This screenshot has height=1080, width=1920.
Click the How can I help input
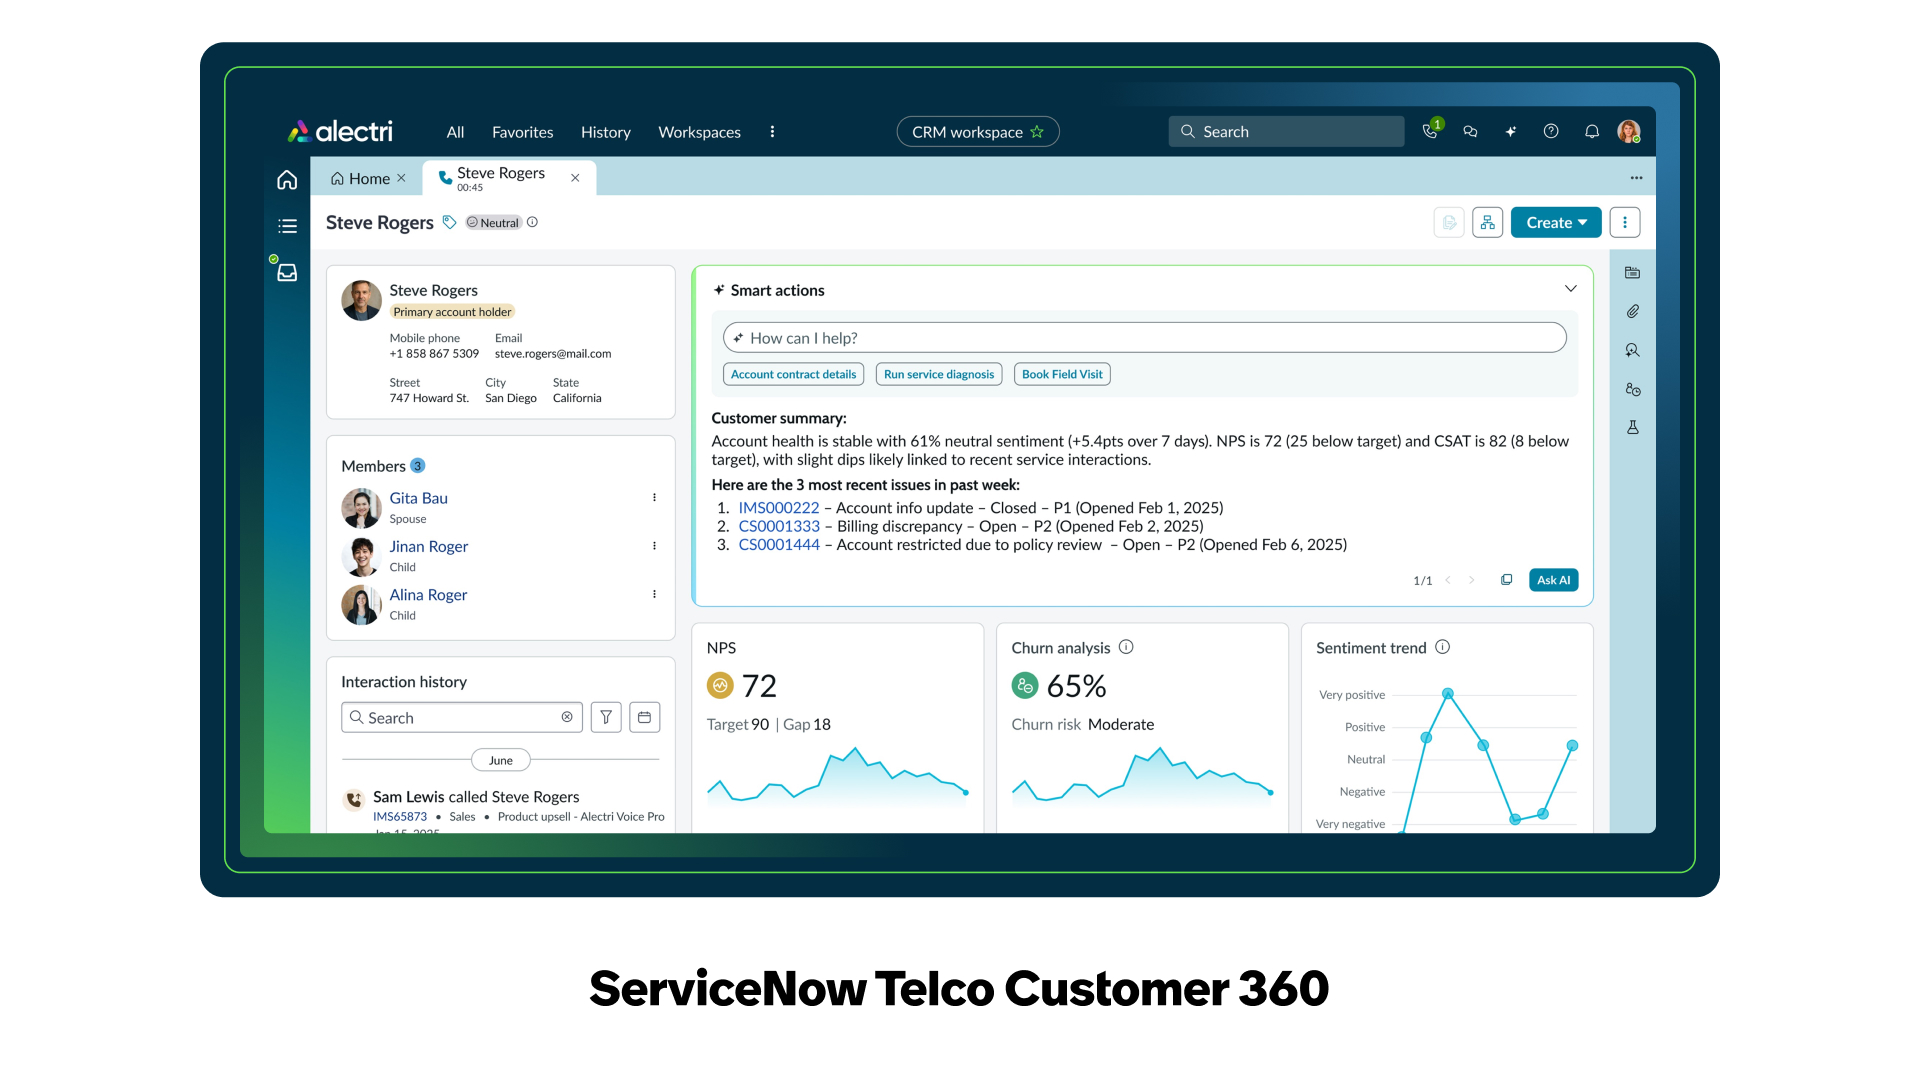point(1144,338)
